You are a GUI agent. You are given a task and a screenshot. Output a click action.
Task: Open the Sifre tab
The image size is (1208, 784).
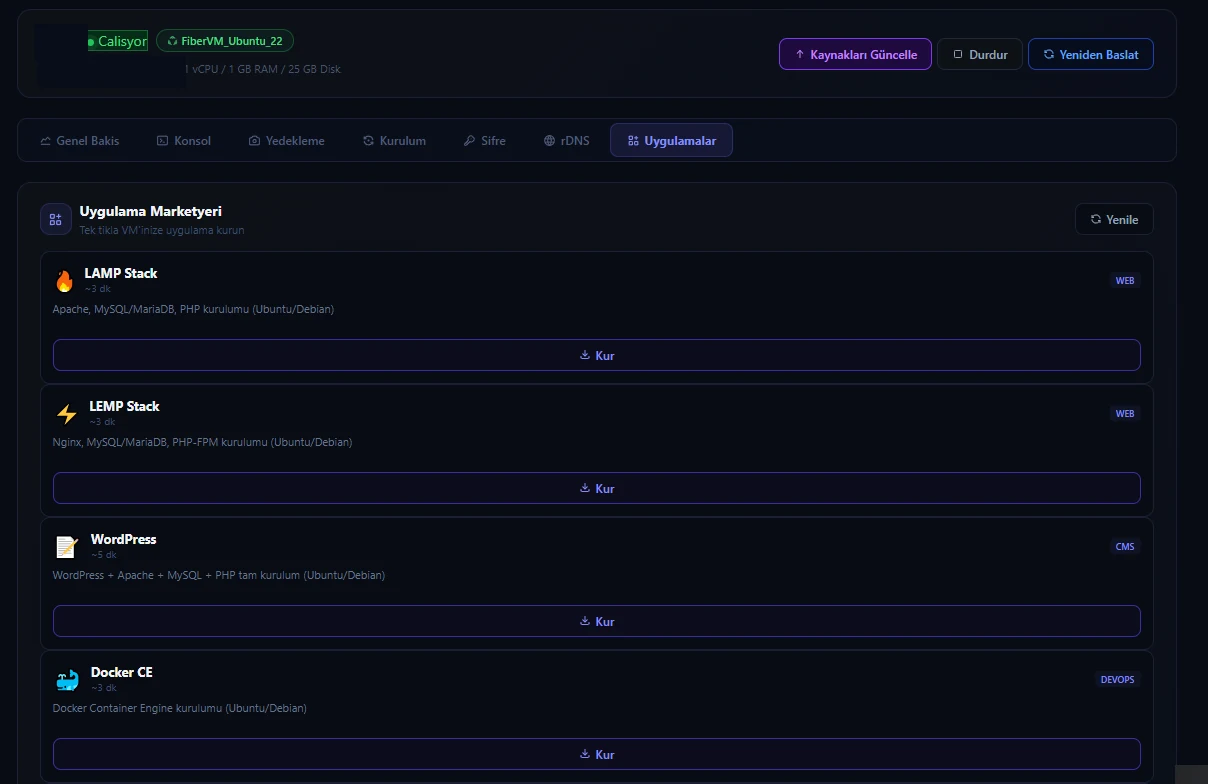pos(485,141)
